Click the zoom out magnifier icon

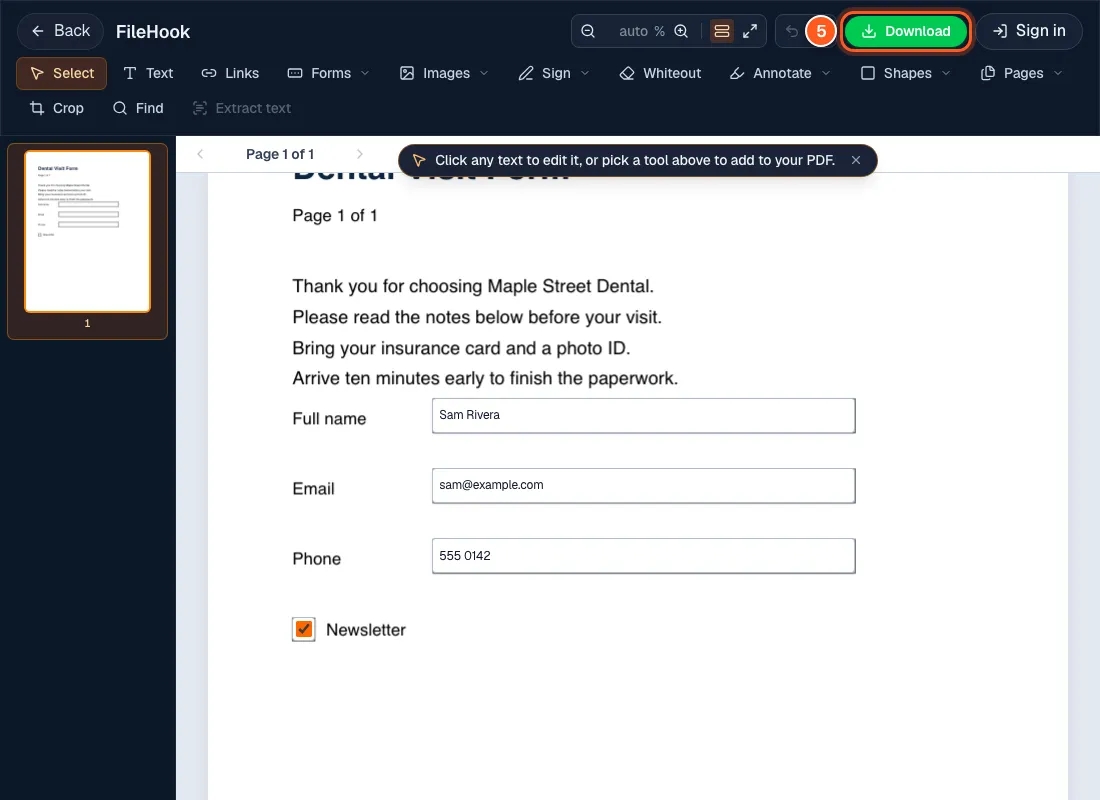click(x=588, y=32)
